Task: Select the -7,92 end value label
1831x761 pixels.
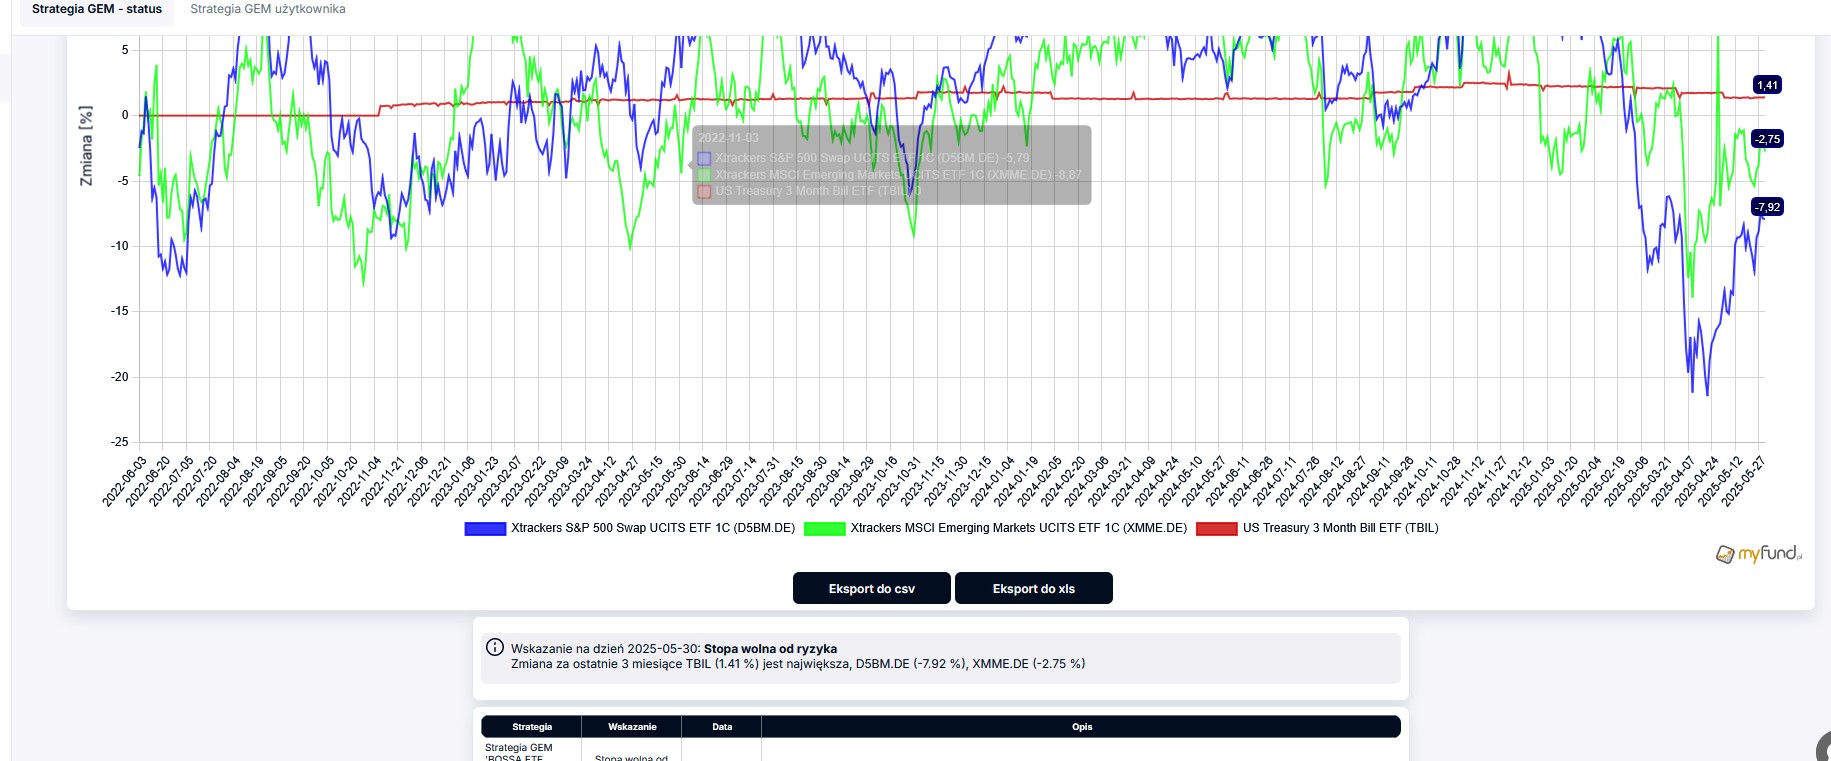Action: pyautogui.click(x=1768, y=207)
